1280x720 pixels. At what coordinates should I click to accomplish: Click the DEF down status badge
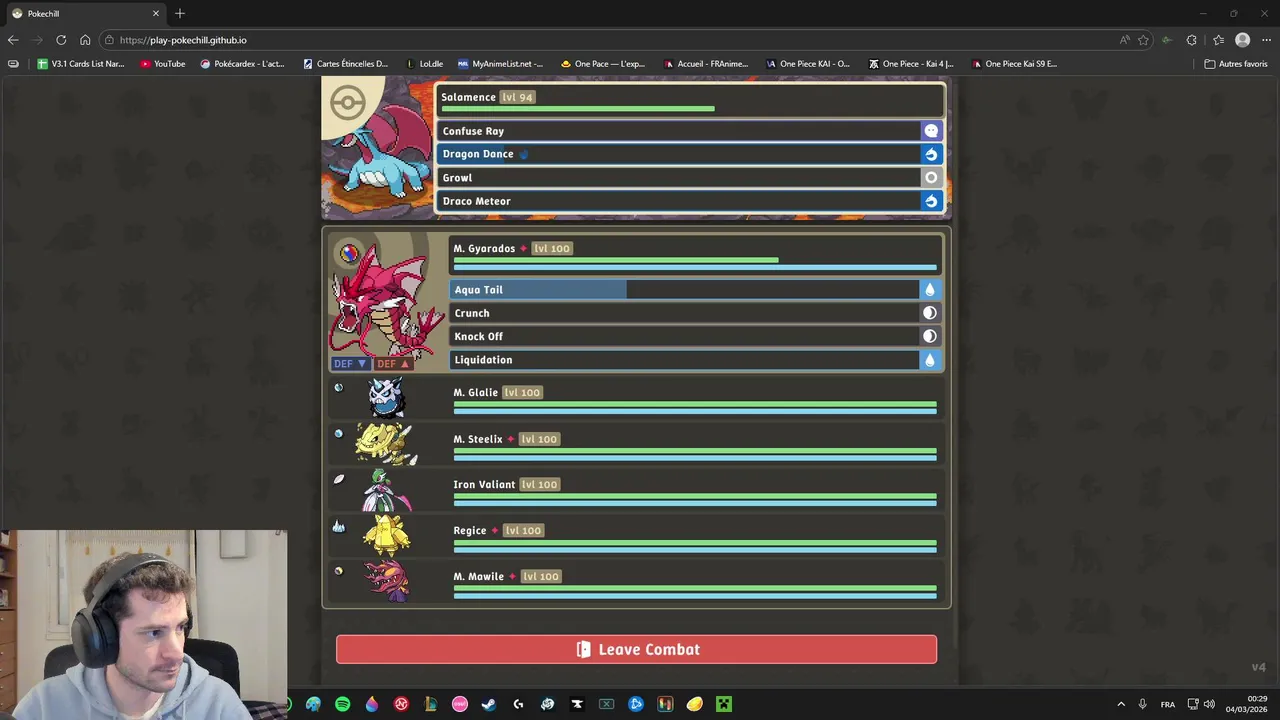[x=350, y=364]
